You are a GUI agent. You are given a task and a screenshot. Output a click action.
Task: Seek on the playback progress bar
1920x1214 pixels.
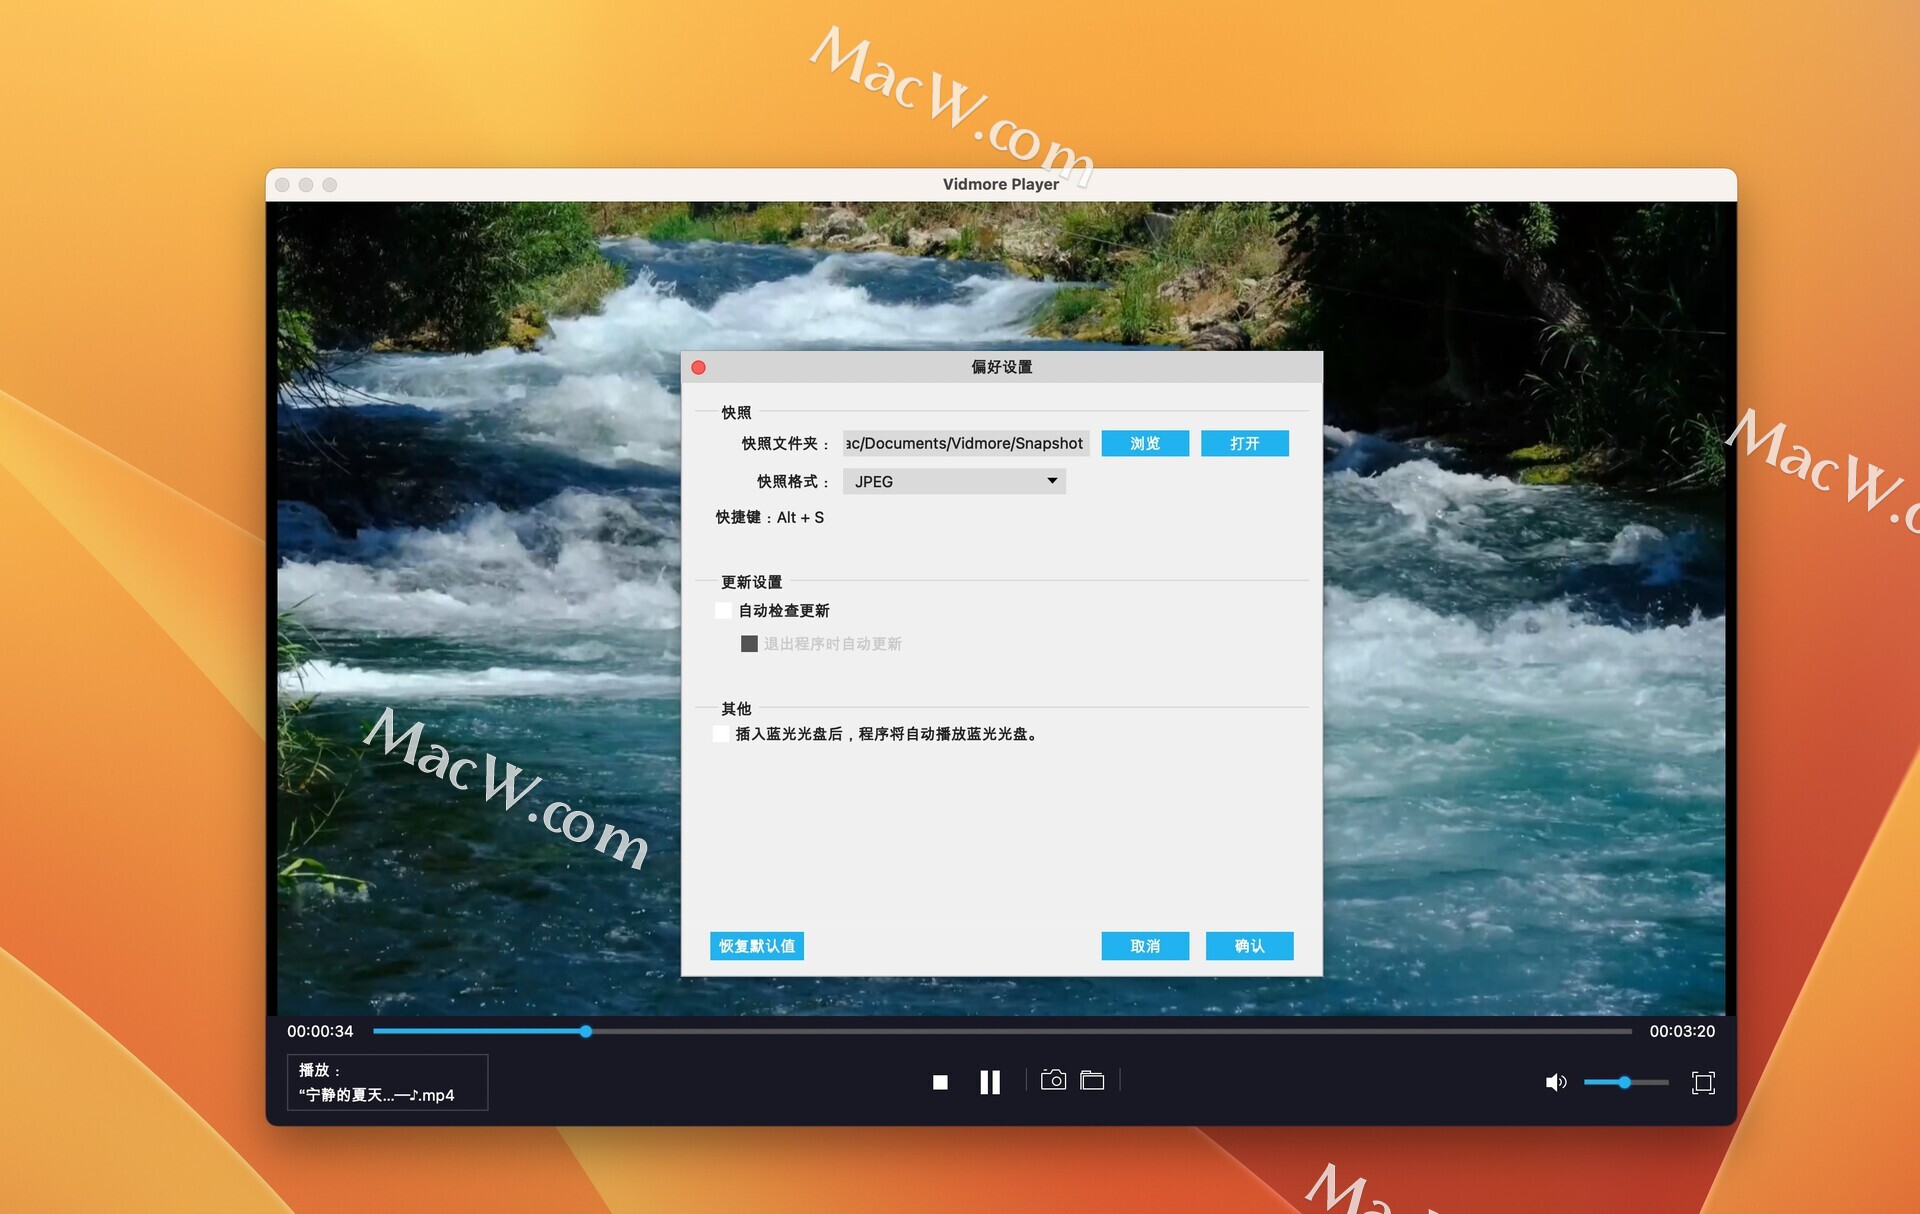pos(1002,1031)
